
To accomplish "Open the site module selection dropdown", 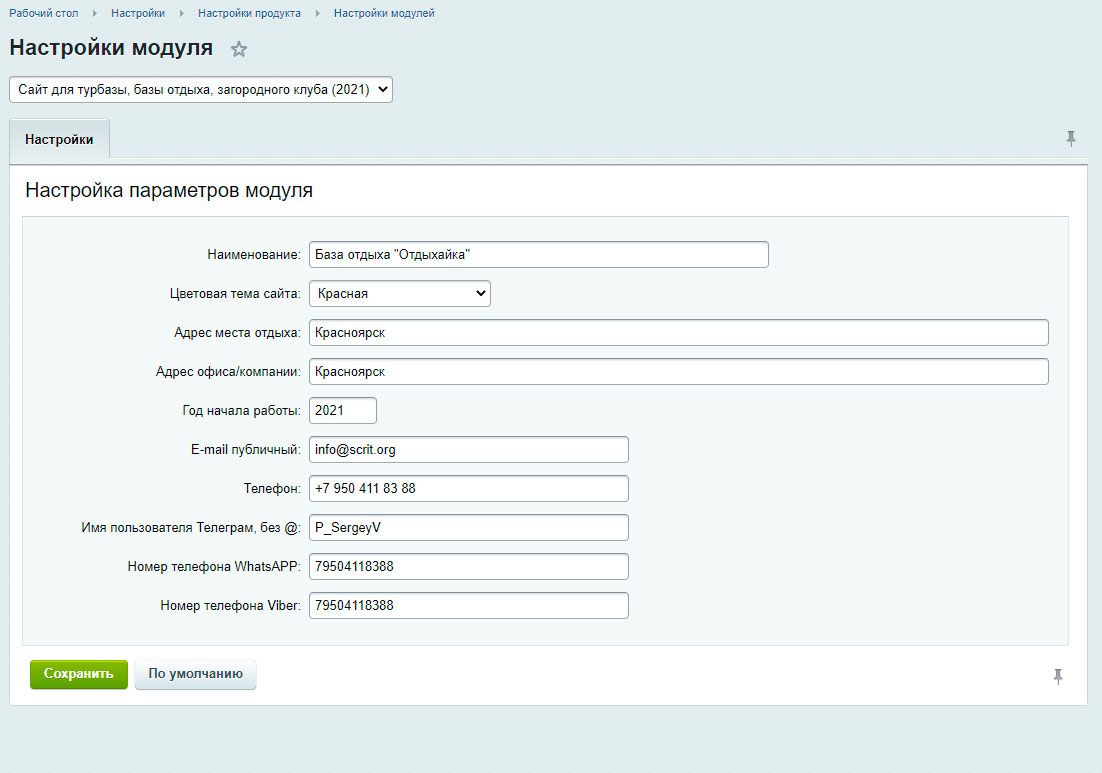I will tap(201, 90).
